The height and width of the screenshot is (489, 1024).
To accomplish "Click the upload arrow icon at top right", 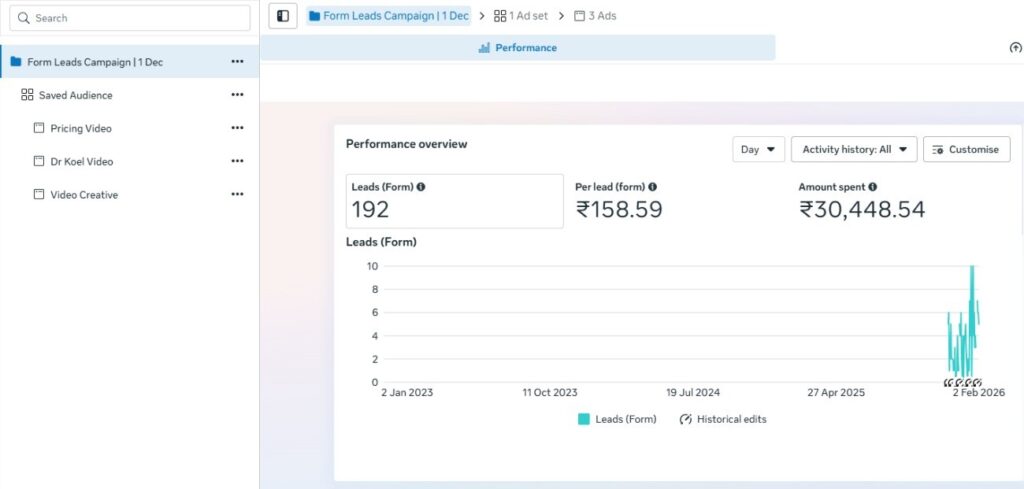I will coord(1016,48).
